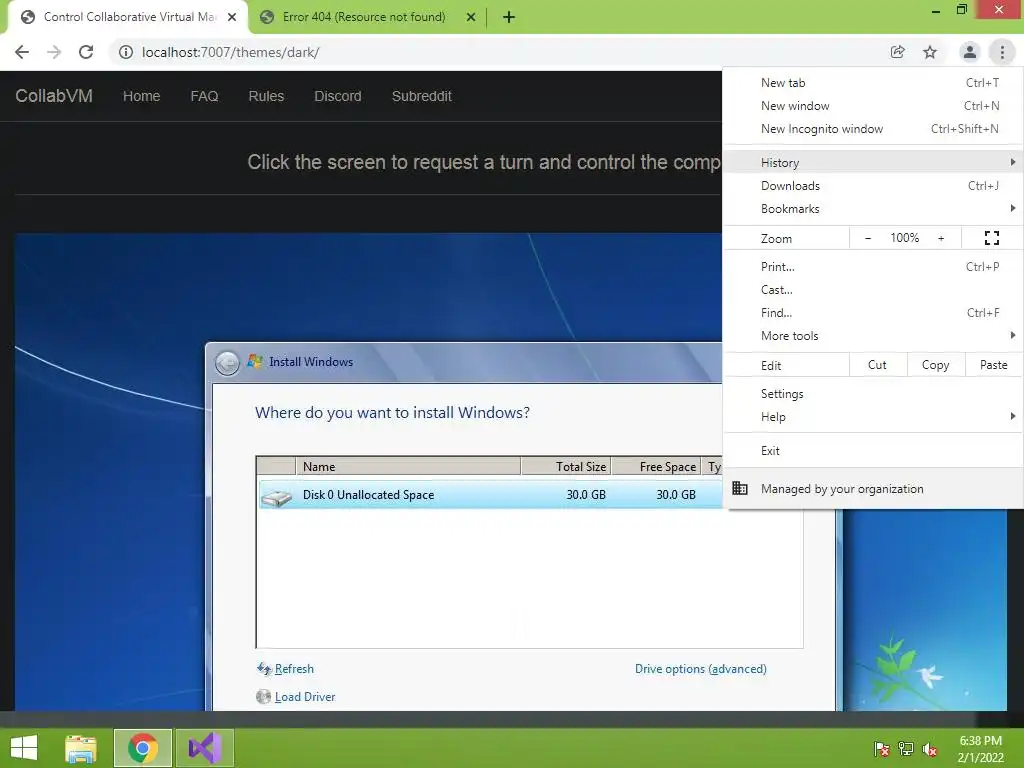Screen dimensions: 1024x768
Task: Click the Name column header
Action: coord(408,466)
